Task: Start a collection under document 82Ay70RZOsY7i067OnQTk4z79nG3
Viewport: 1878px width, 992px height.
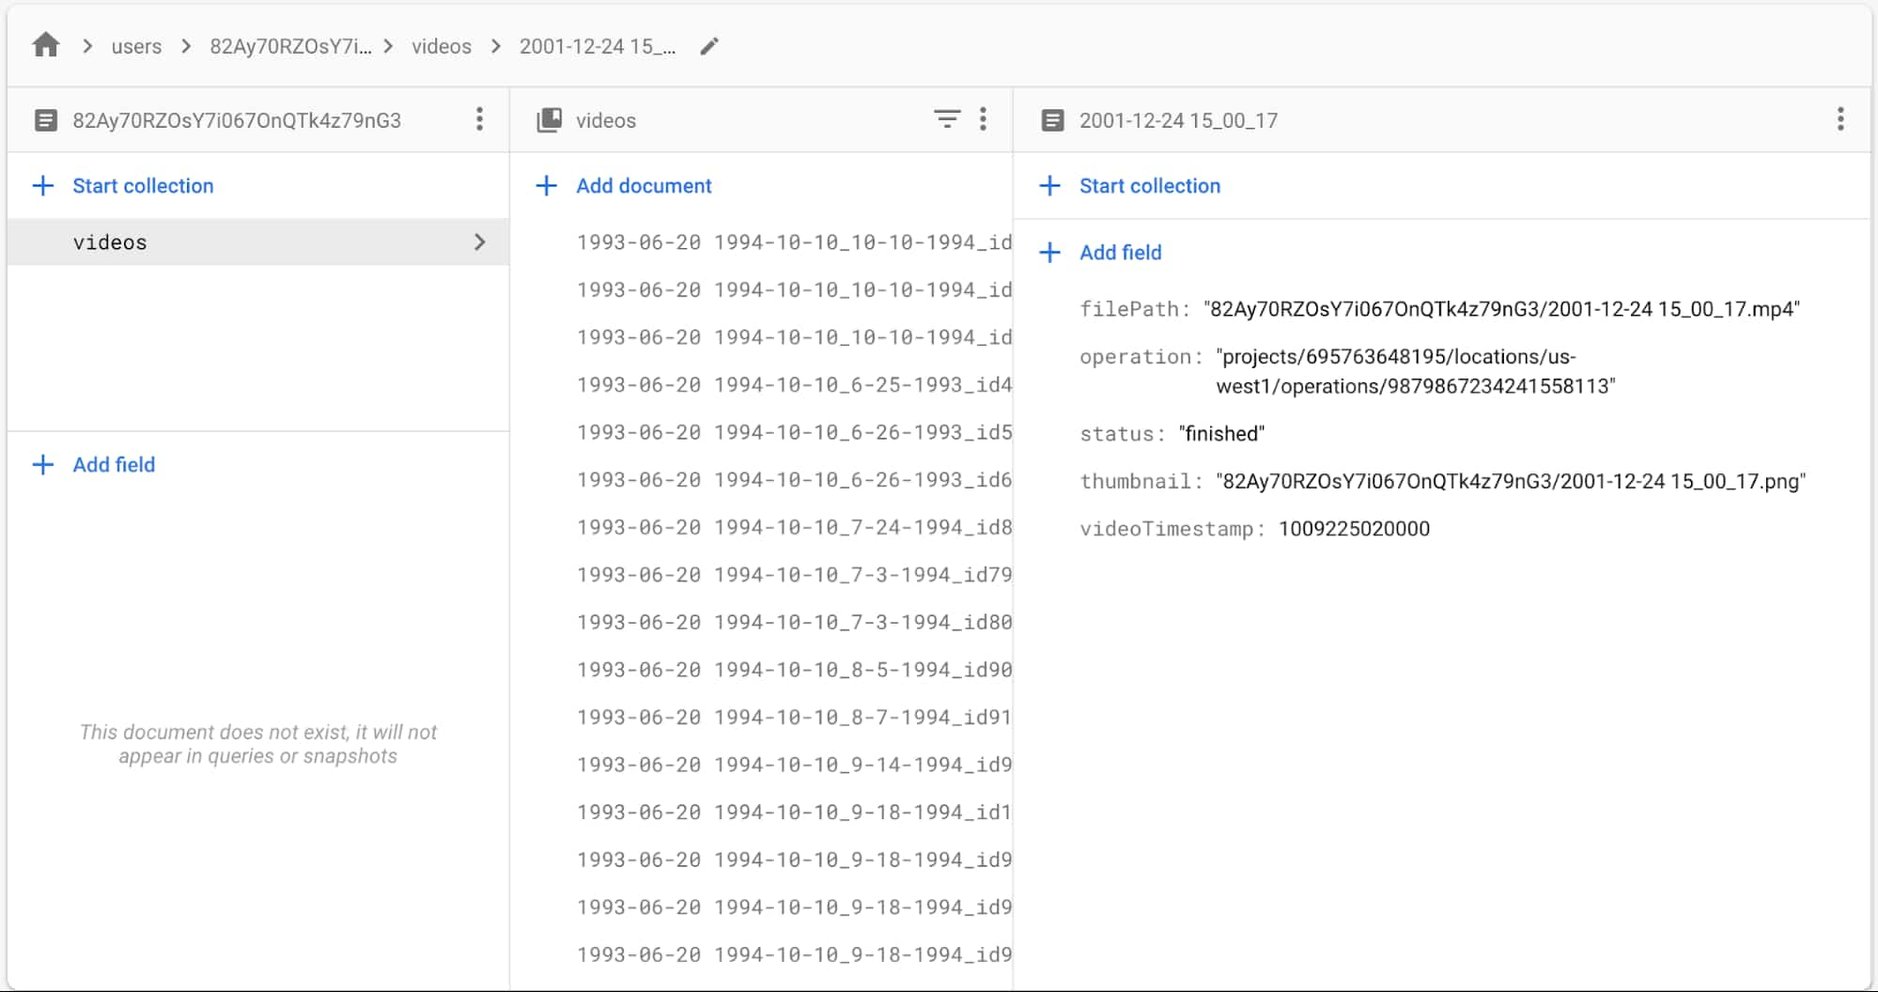Action: (123, 186)
